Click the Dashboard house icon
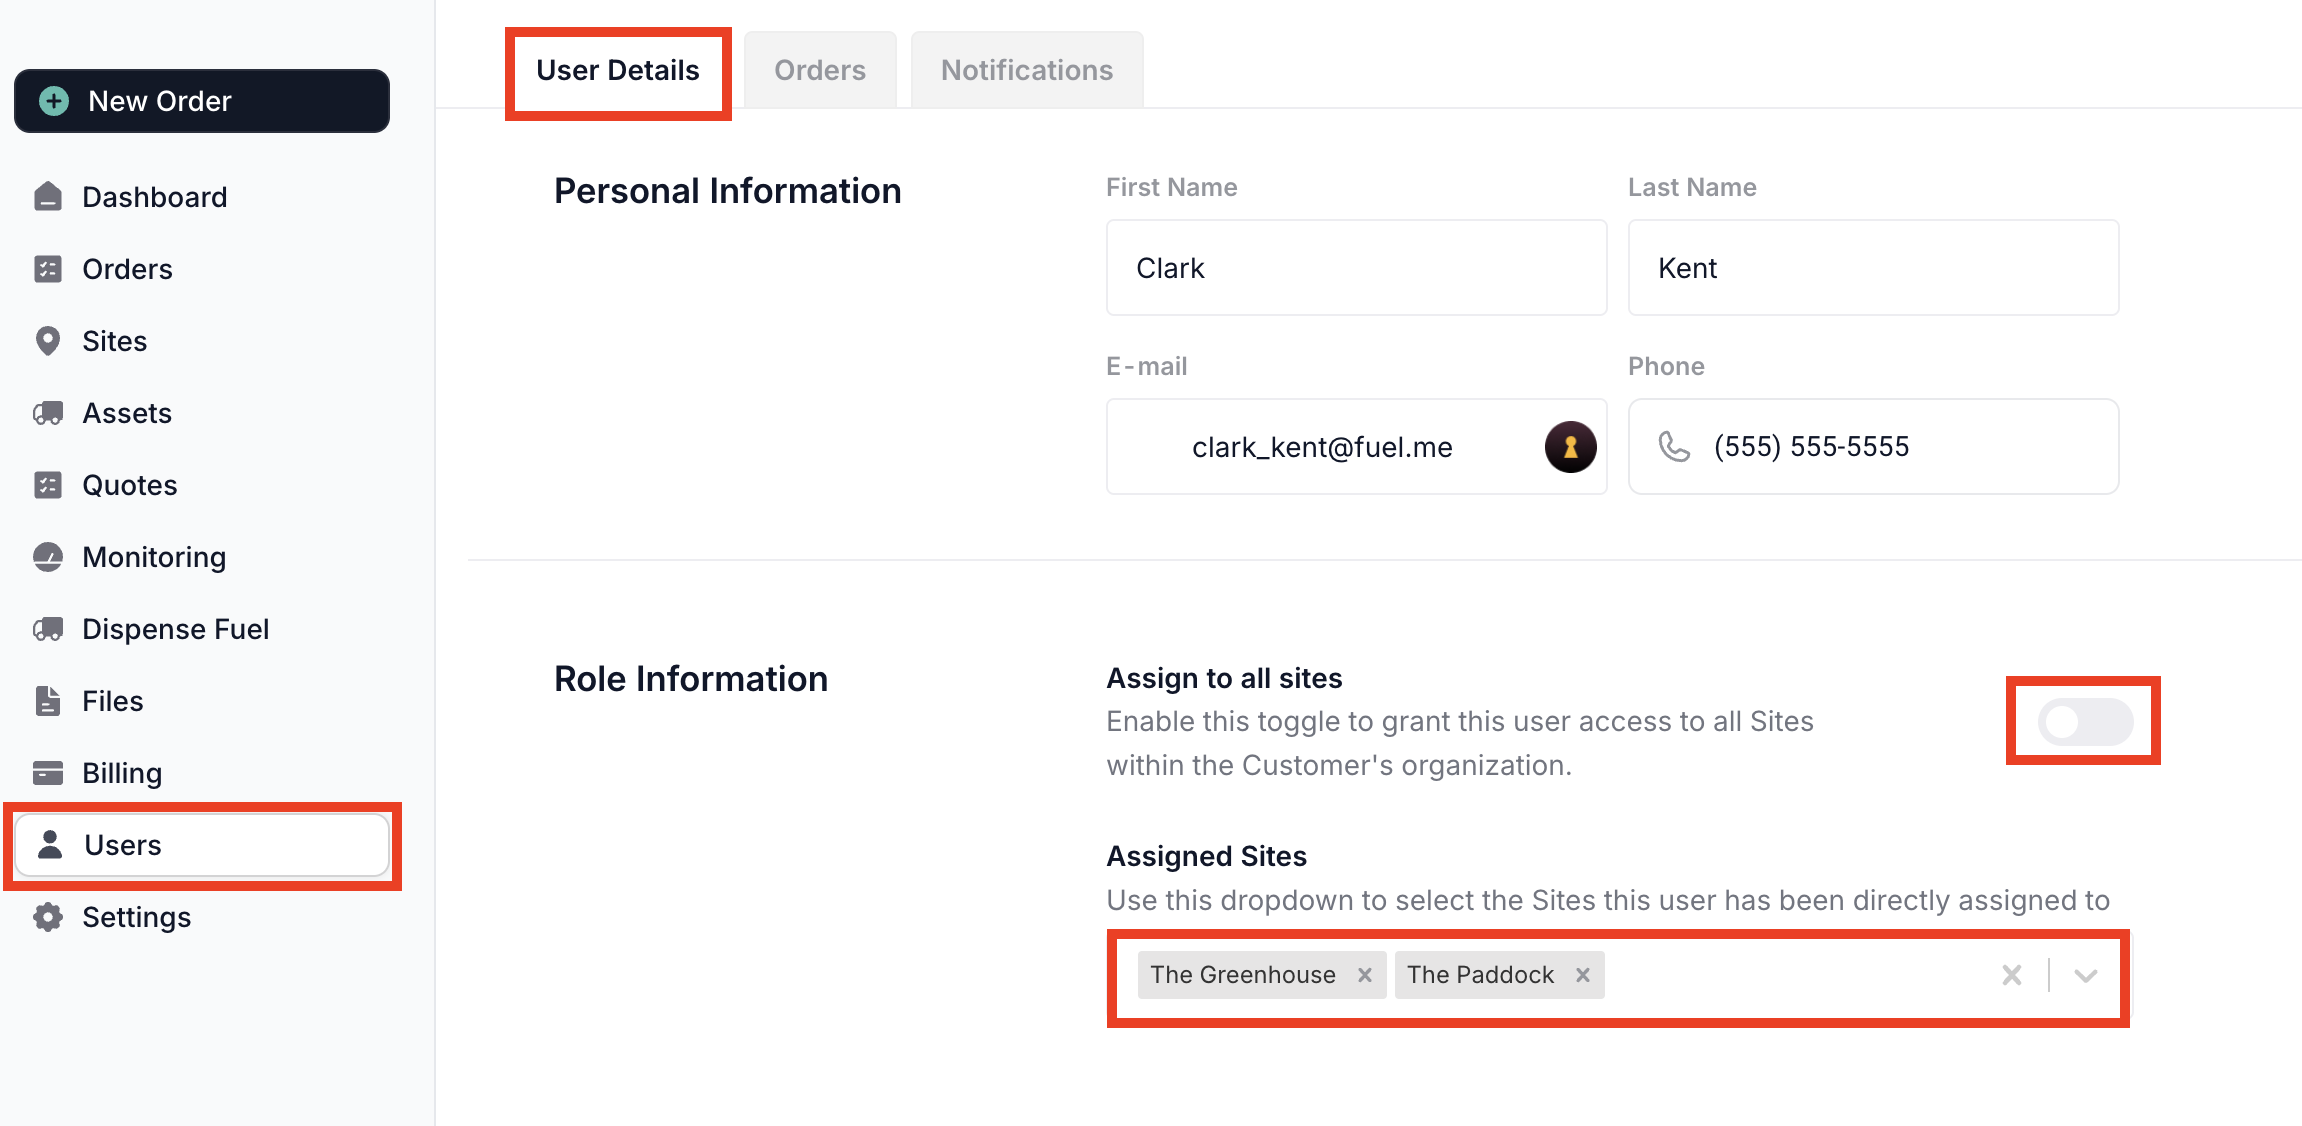The height and width of the screenshot is (1126, 2302). (48, 197)
